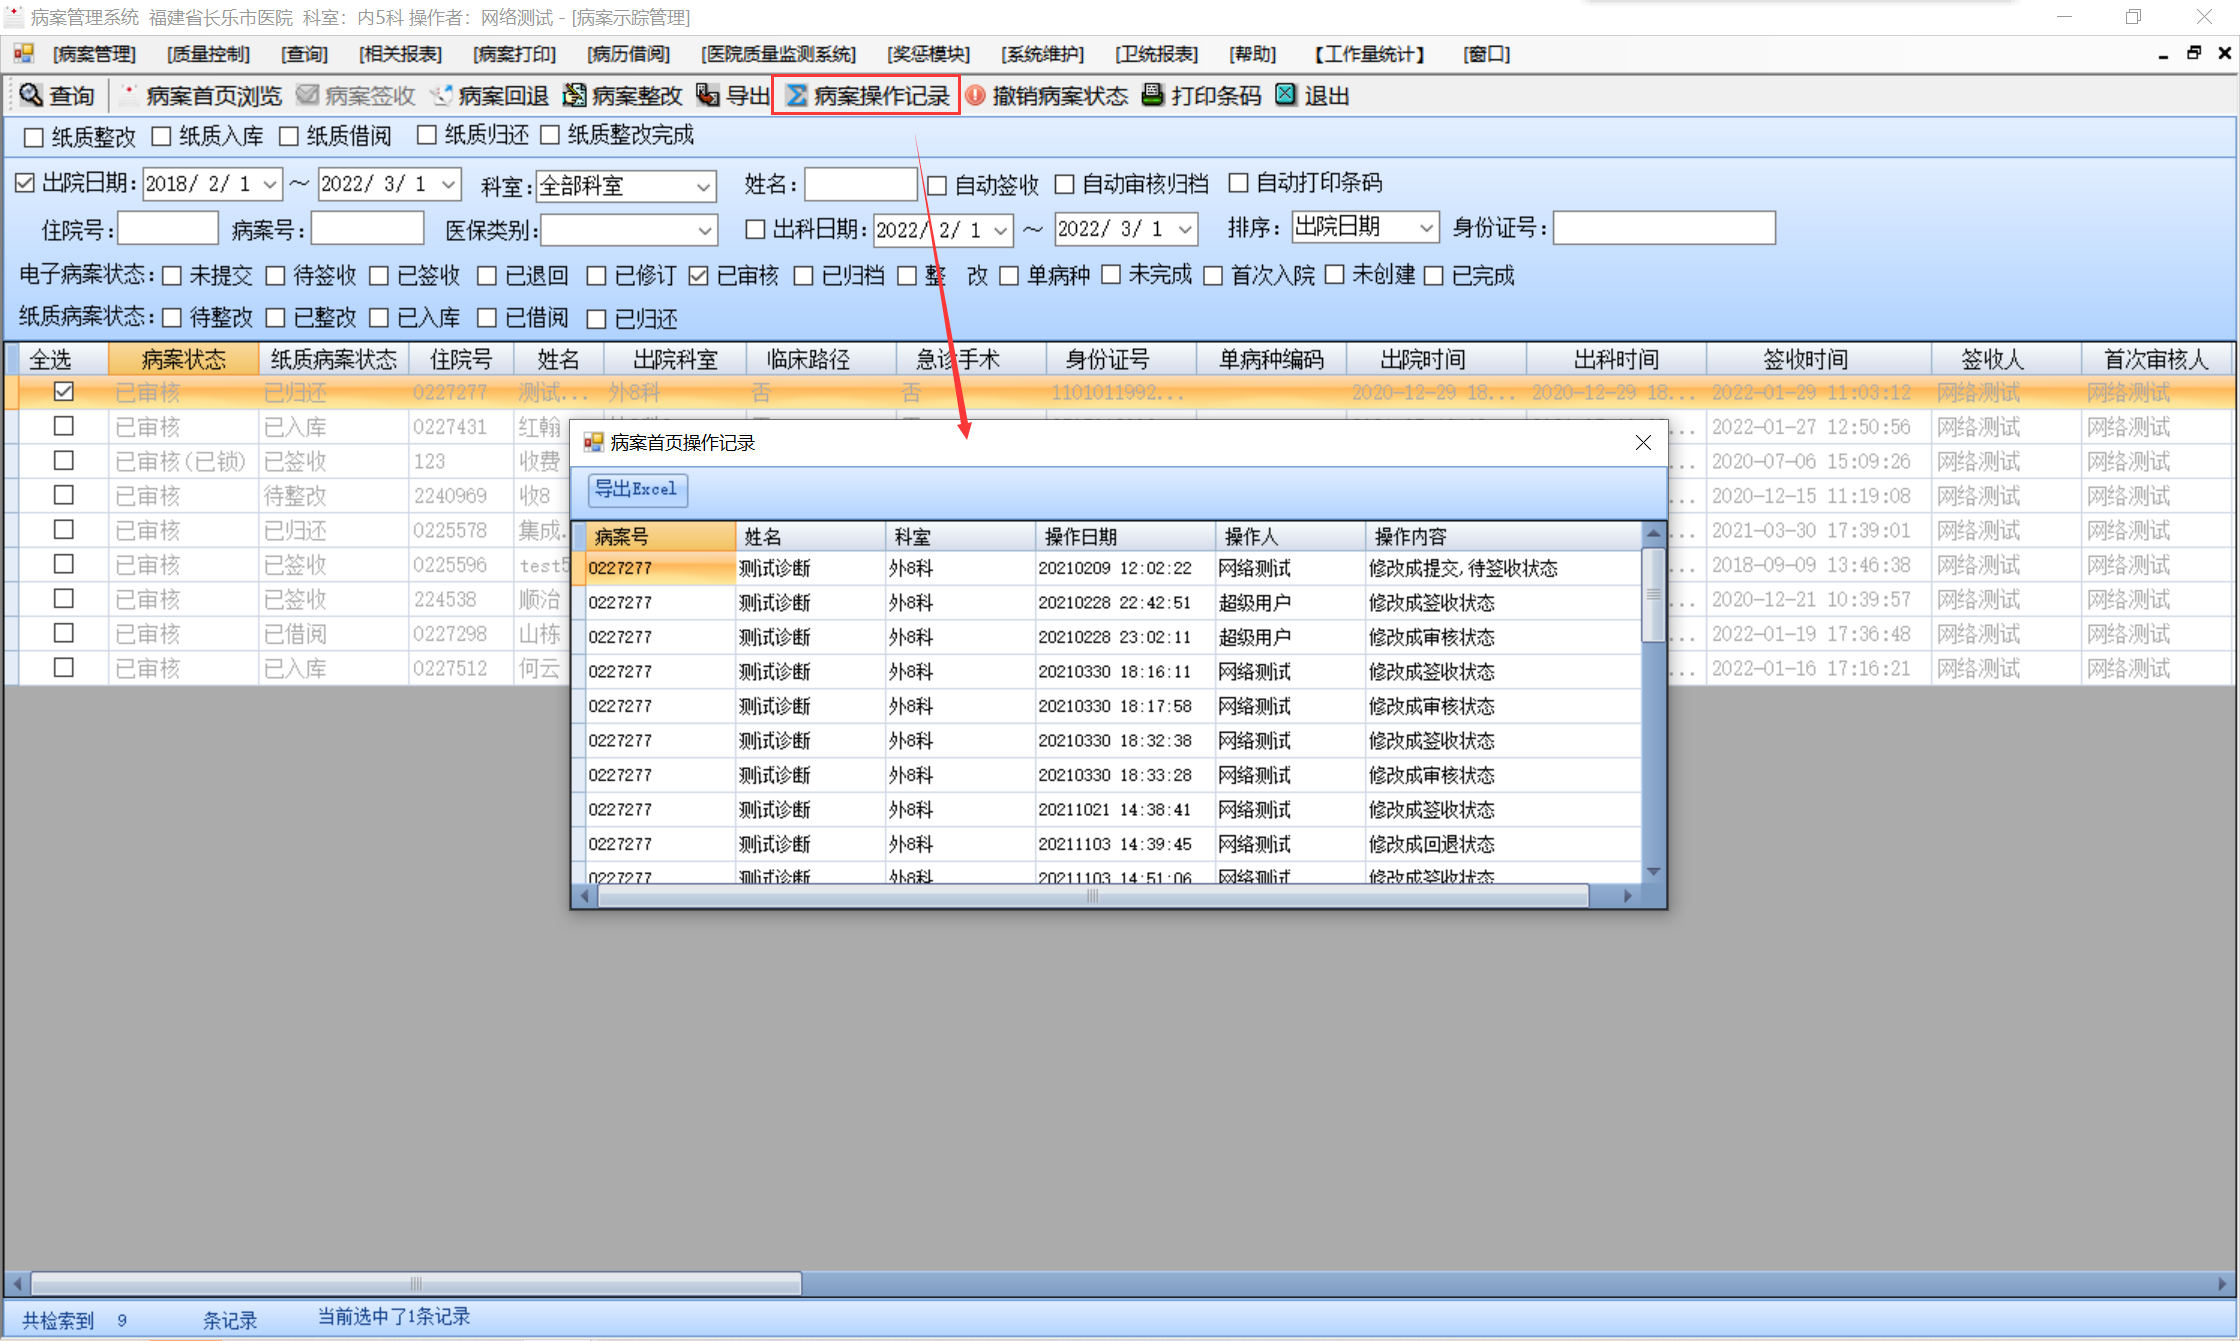Click the 导出Excel button in dialog
Screen dimensions: 2240x1341
click(x=637, y=489)
